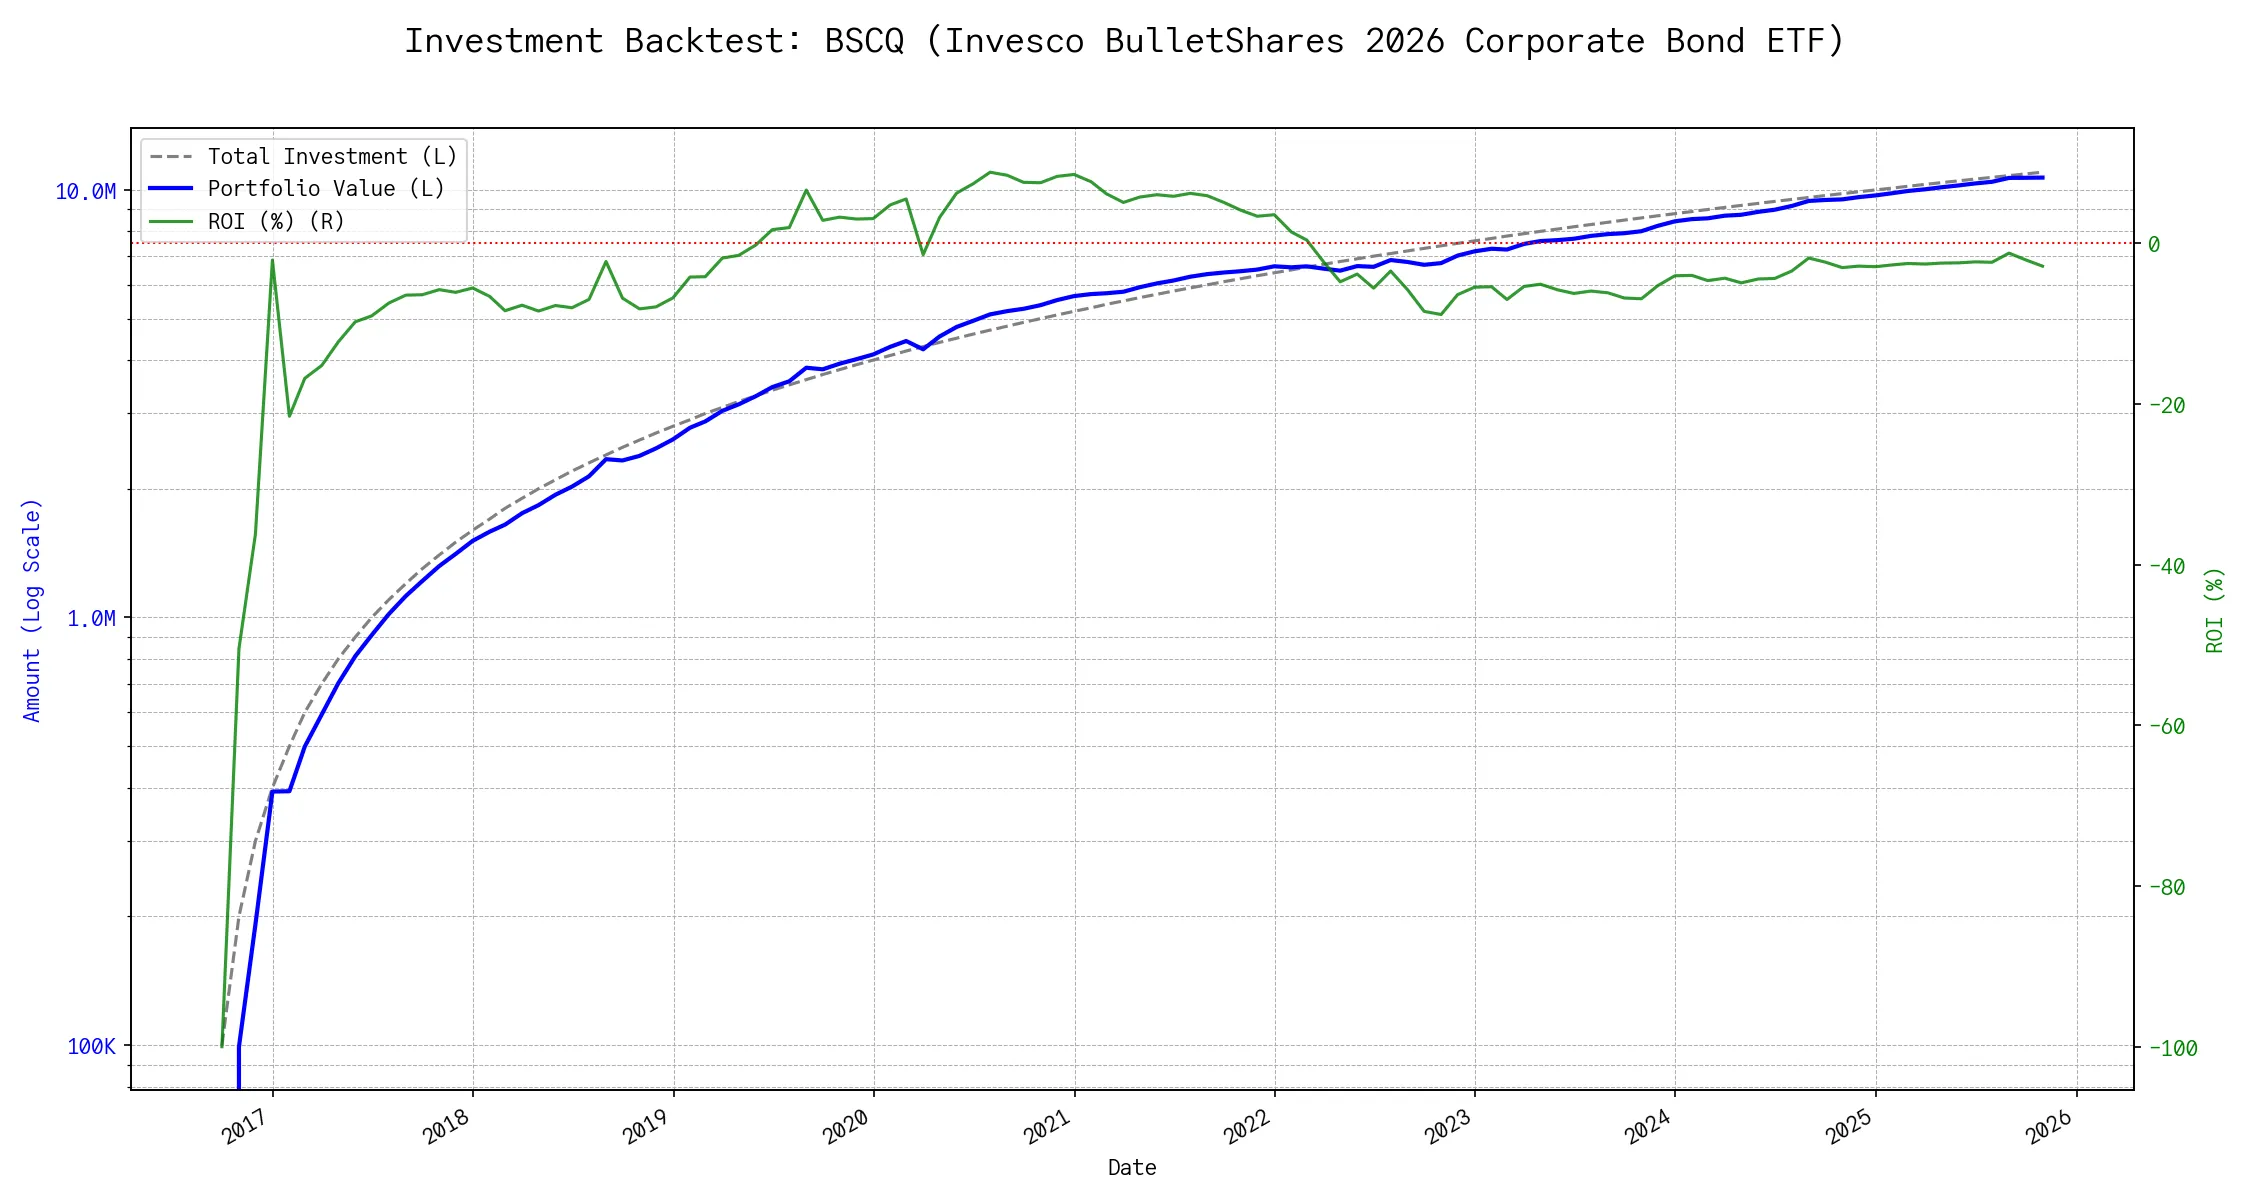Click the ROI (%) right axis title

2215,610
